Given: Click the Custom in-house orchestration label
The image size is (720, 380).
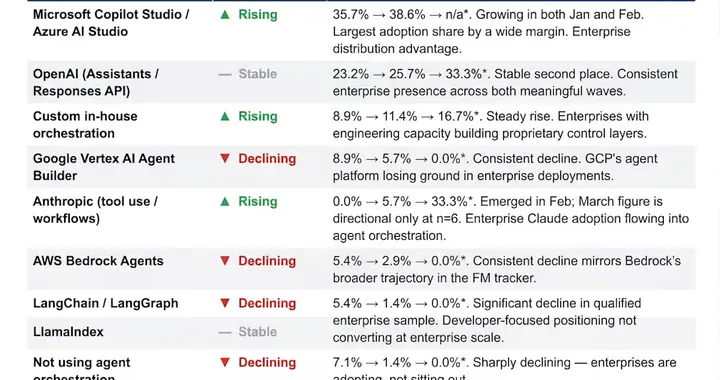Looking at the screenshot, I should pyautogui.click(x=85, y=125).
